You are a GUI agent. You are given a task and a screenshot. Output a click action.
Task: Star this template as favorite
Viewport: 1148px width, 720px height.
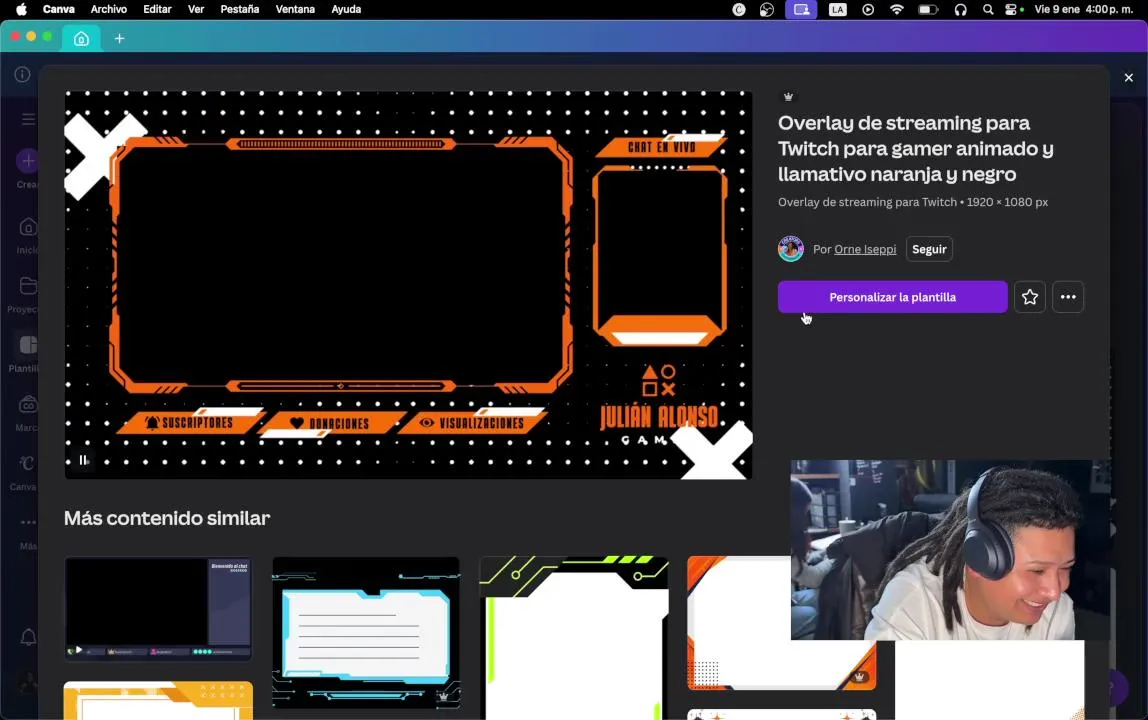pyautogui.click(x=1029, y=297)
